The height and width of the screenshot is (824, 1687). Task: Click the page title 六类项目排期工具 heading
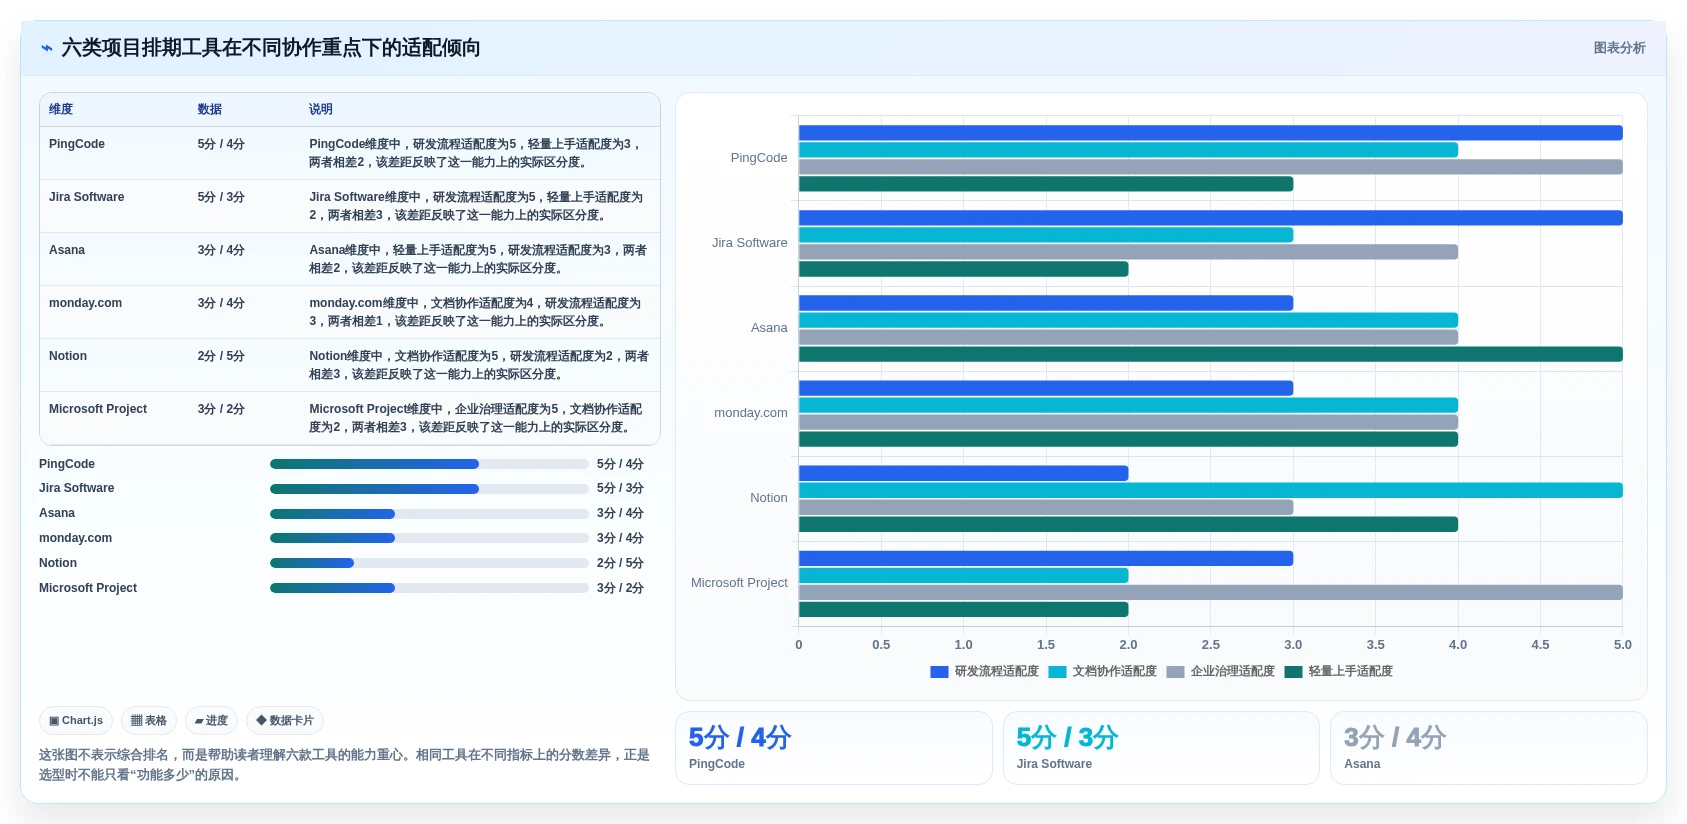click(271, 48)
